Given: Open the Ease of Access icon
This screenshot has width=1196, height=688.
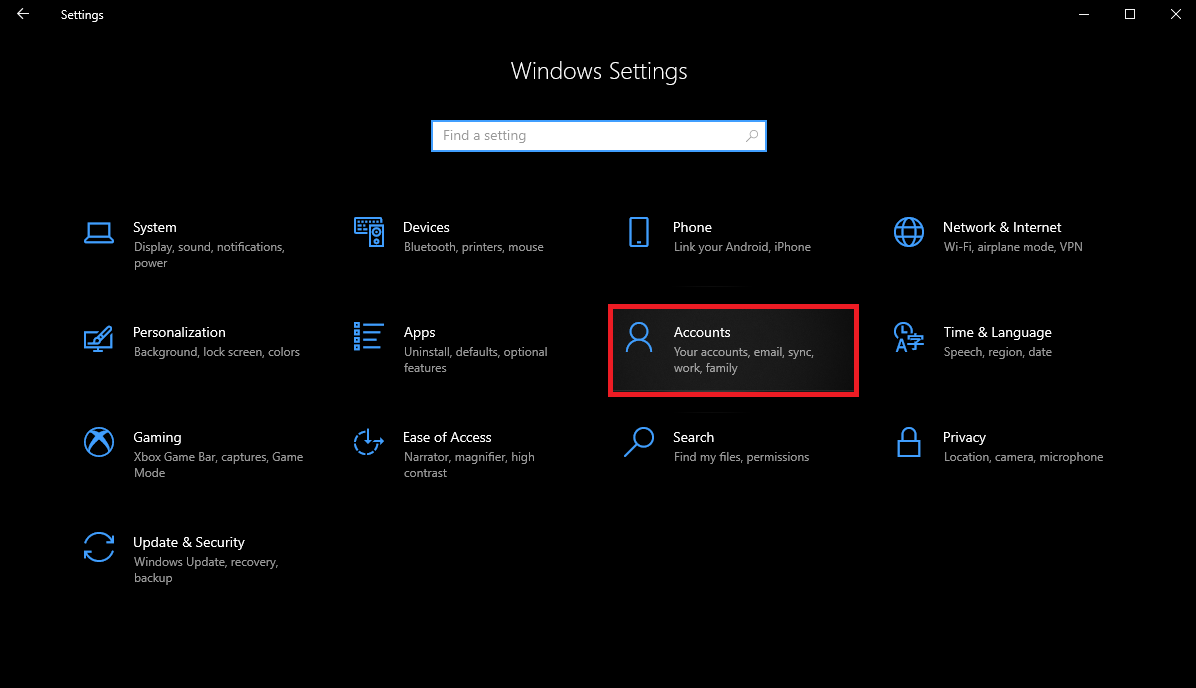Looking at the screenshot, I should 368,442.
